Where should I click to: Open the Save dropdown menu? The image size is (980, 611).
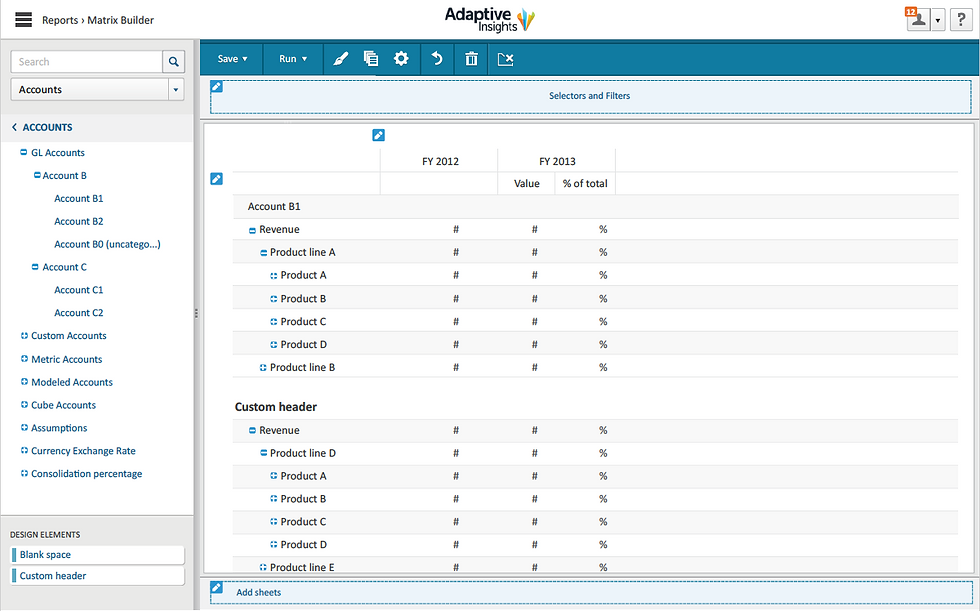(232, 59)
